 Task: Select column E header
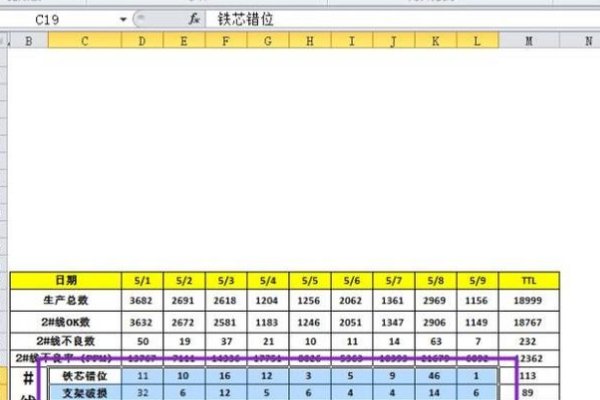[x=184, y=41]
